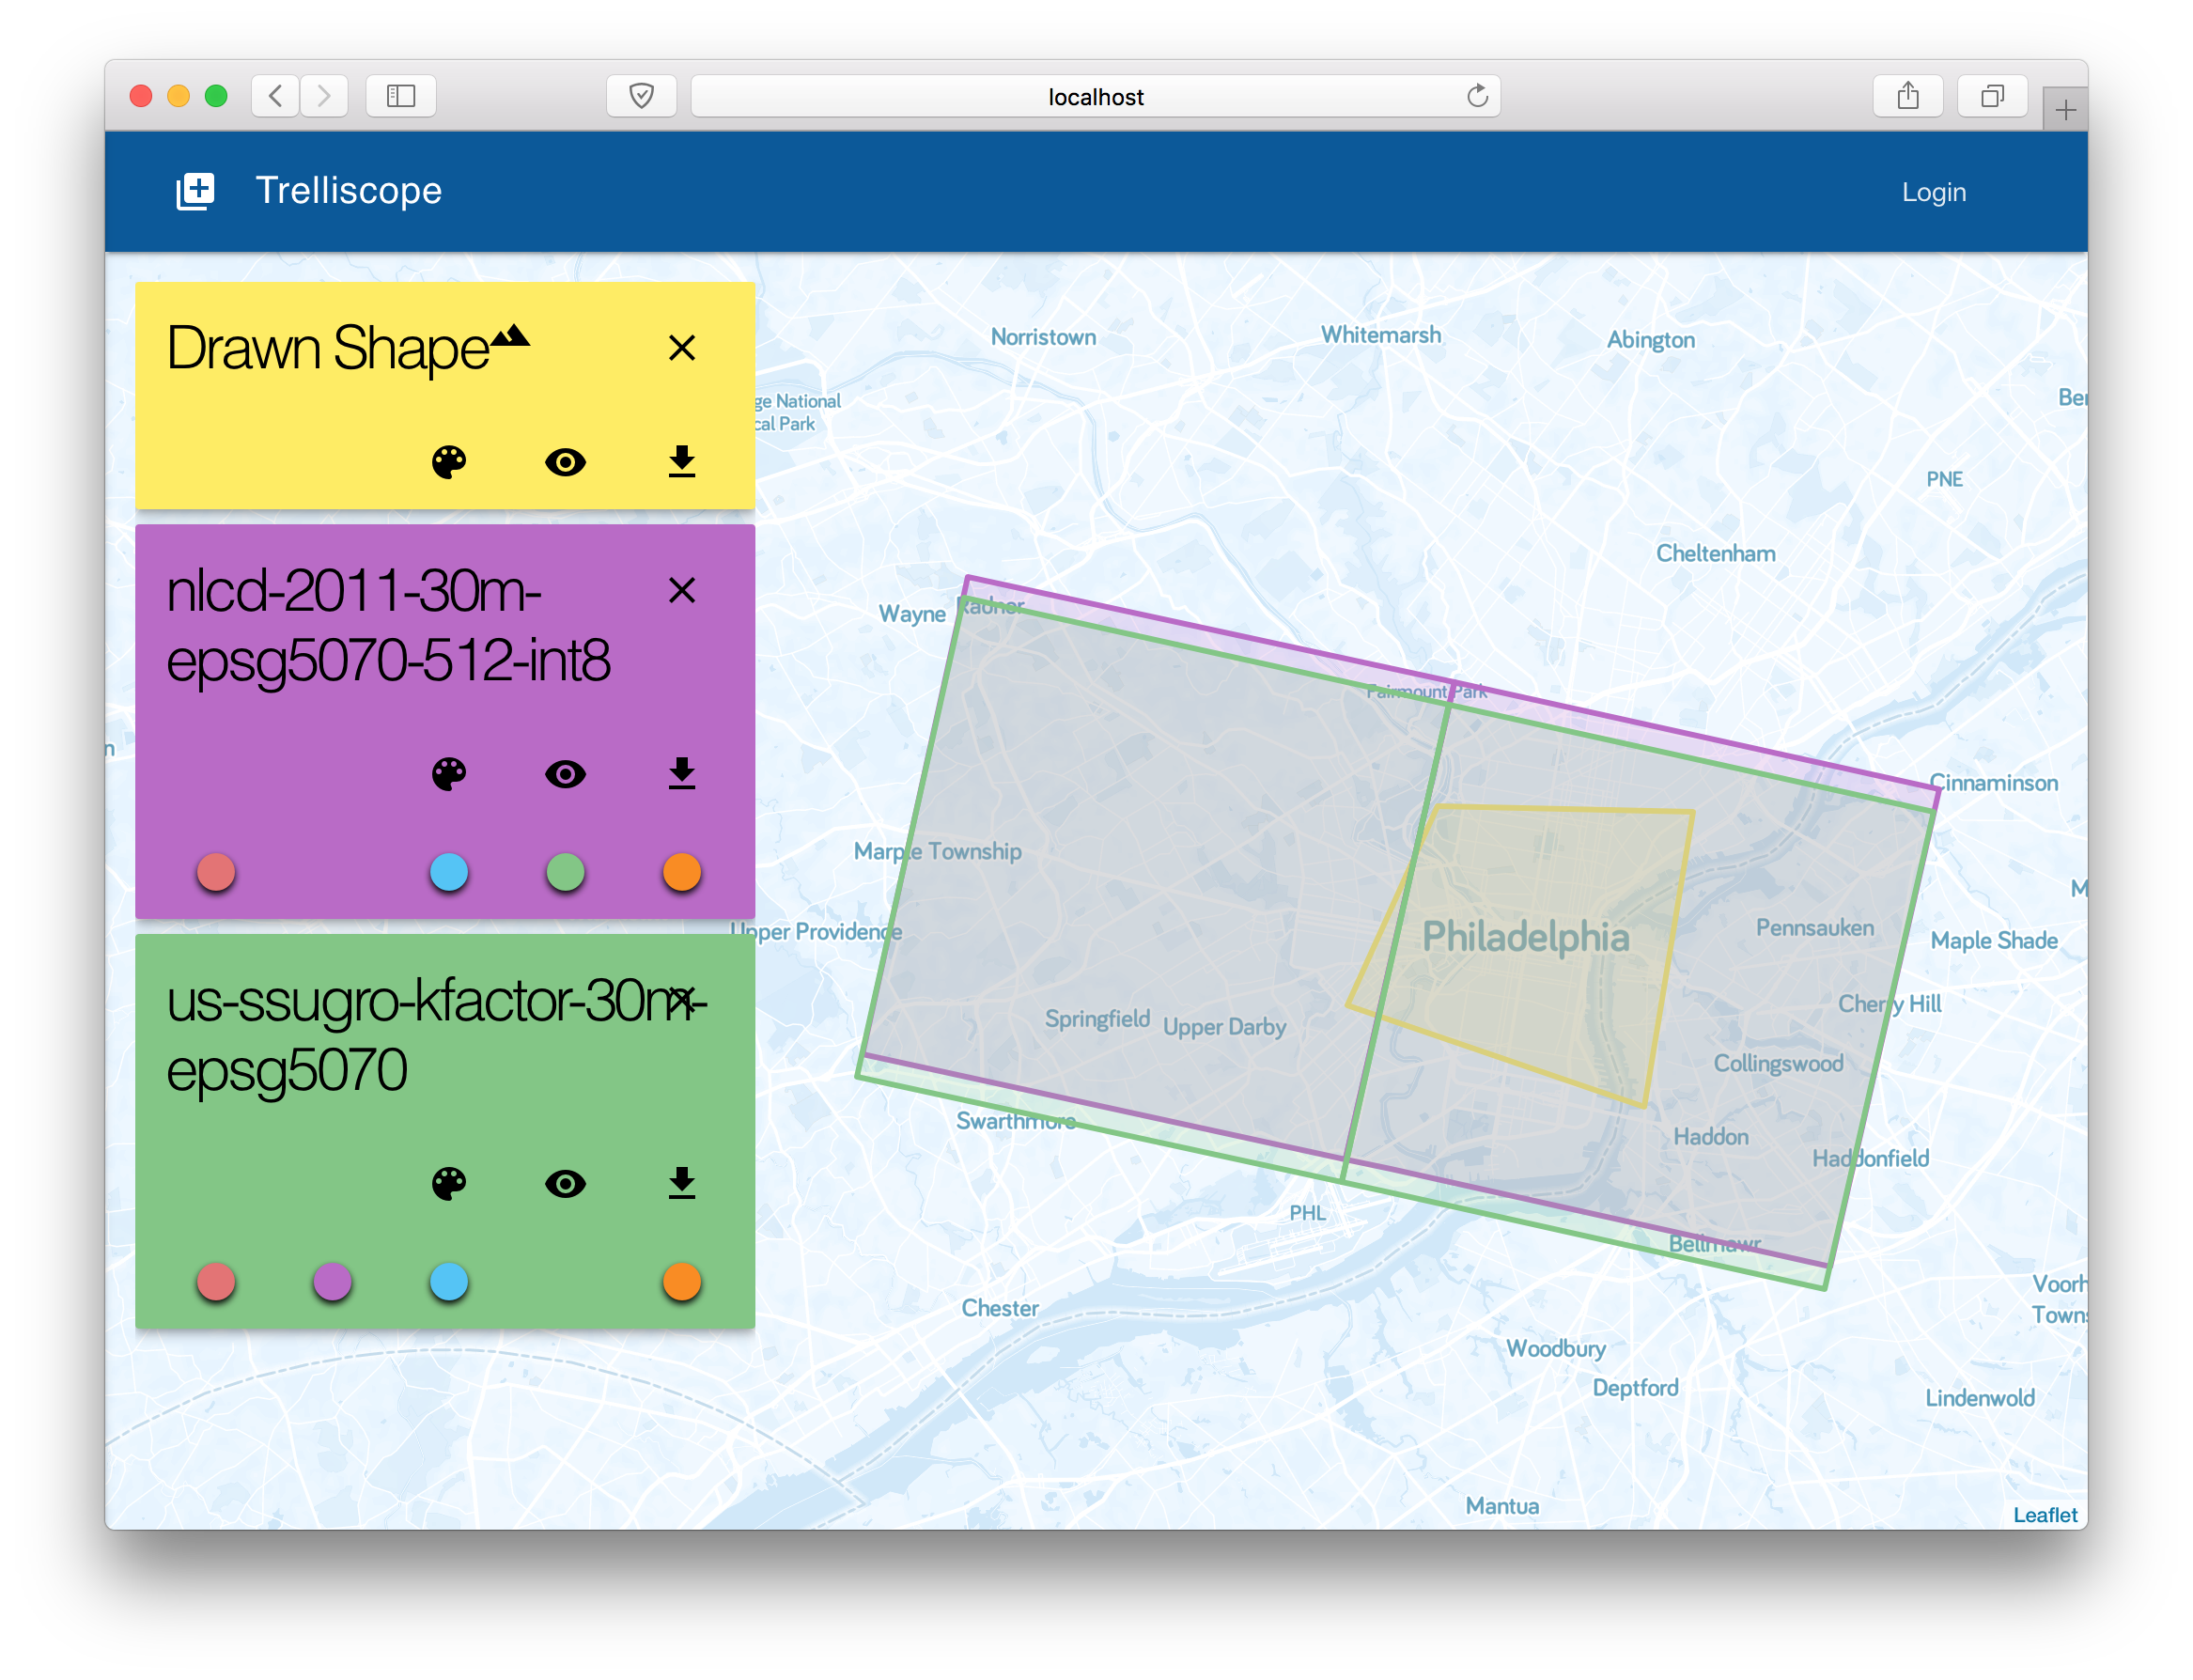Download the us-ssugro-kfactor layer
The image size is (2193, 1680).
(x=681, y=1184)
